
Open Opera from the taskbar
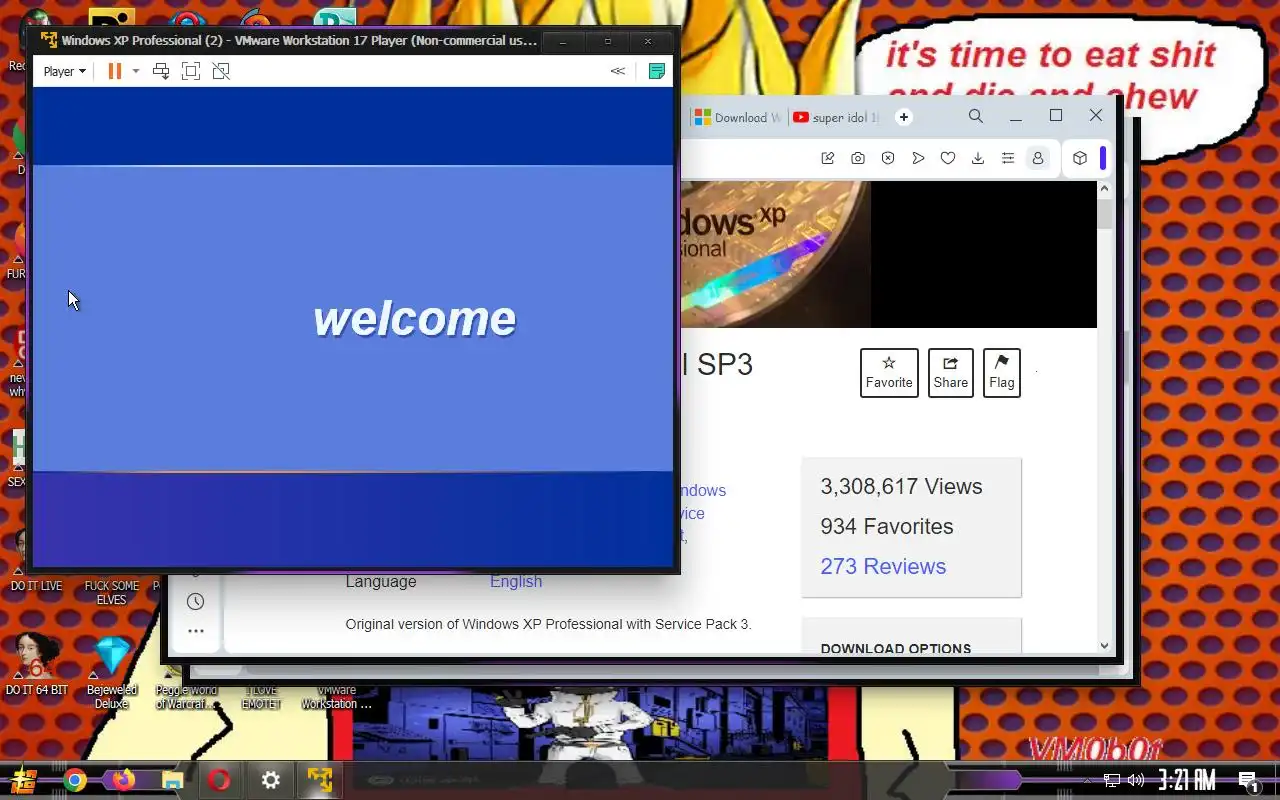pyautogui.click(x=220, y=780)
